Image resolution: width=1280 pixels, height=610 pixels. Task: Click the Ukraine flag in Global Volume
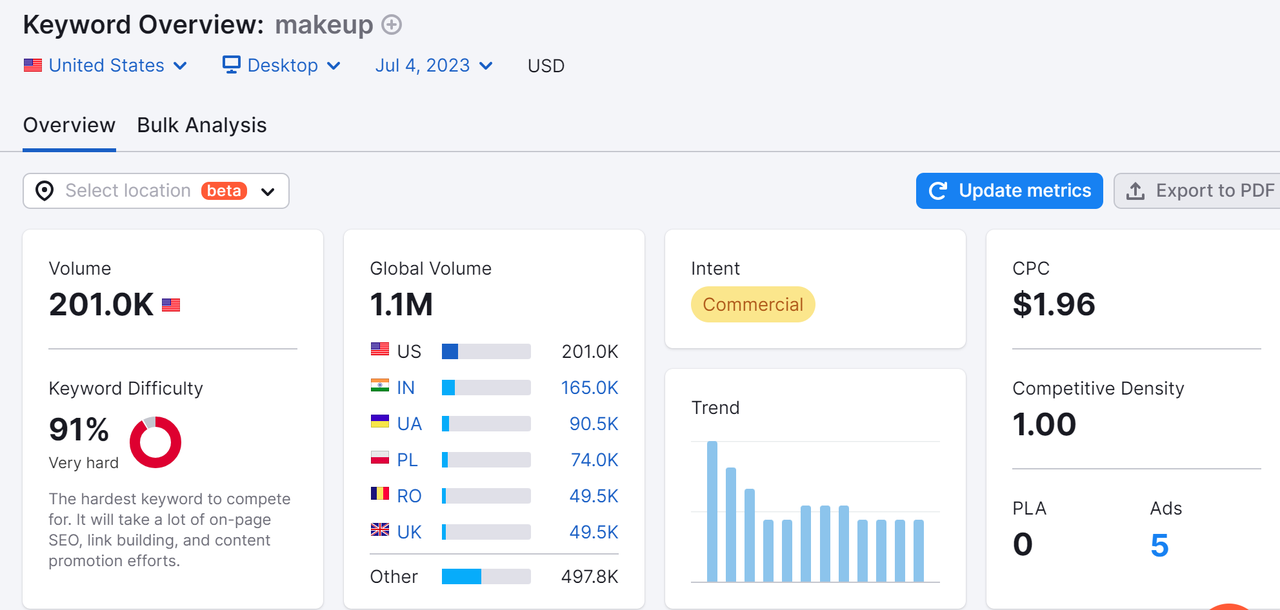click(x=380, y=423)
